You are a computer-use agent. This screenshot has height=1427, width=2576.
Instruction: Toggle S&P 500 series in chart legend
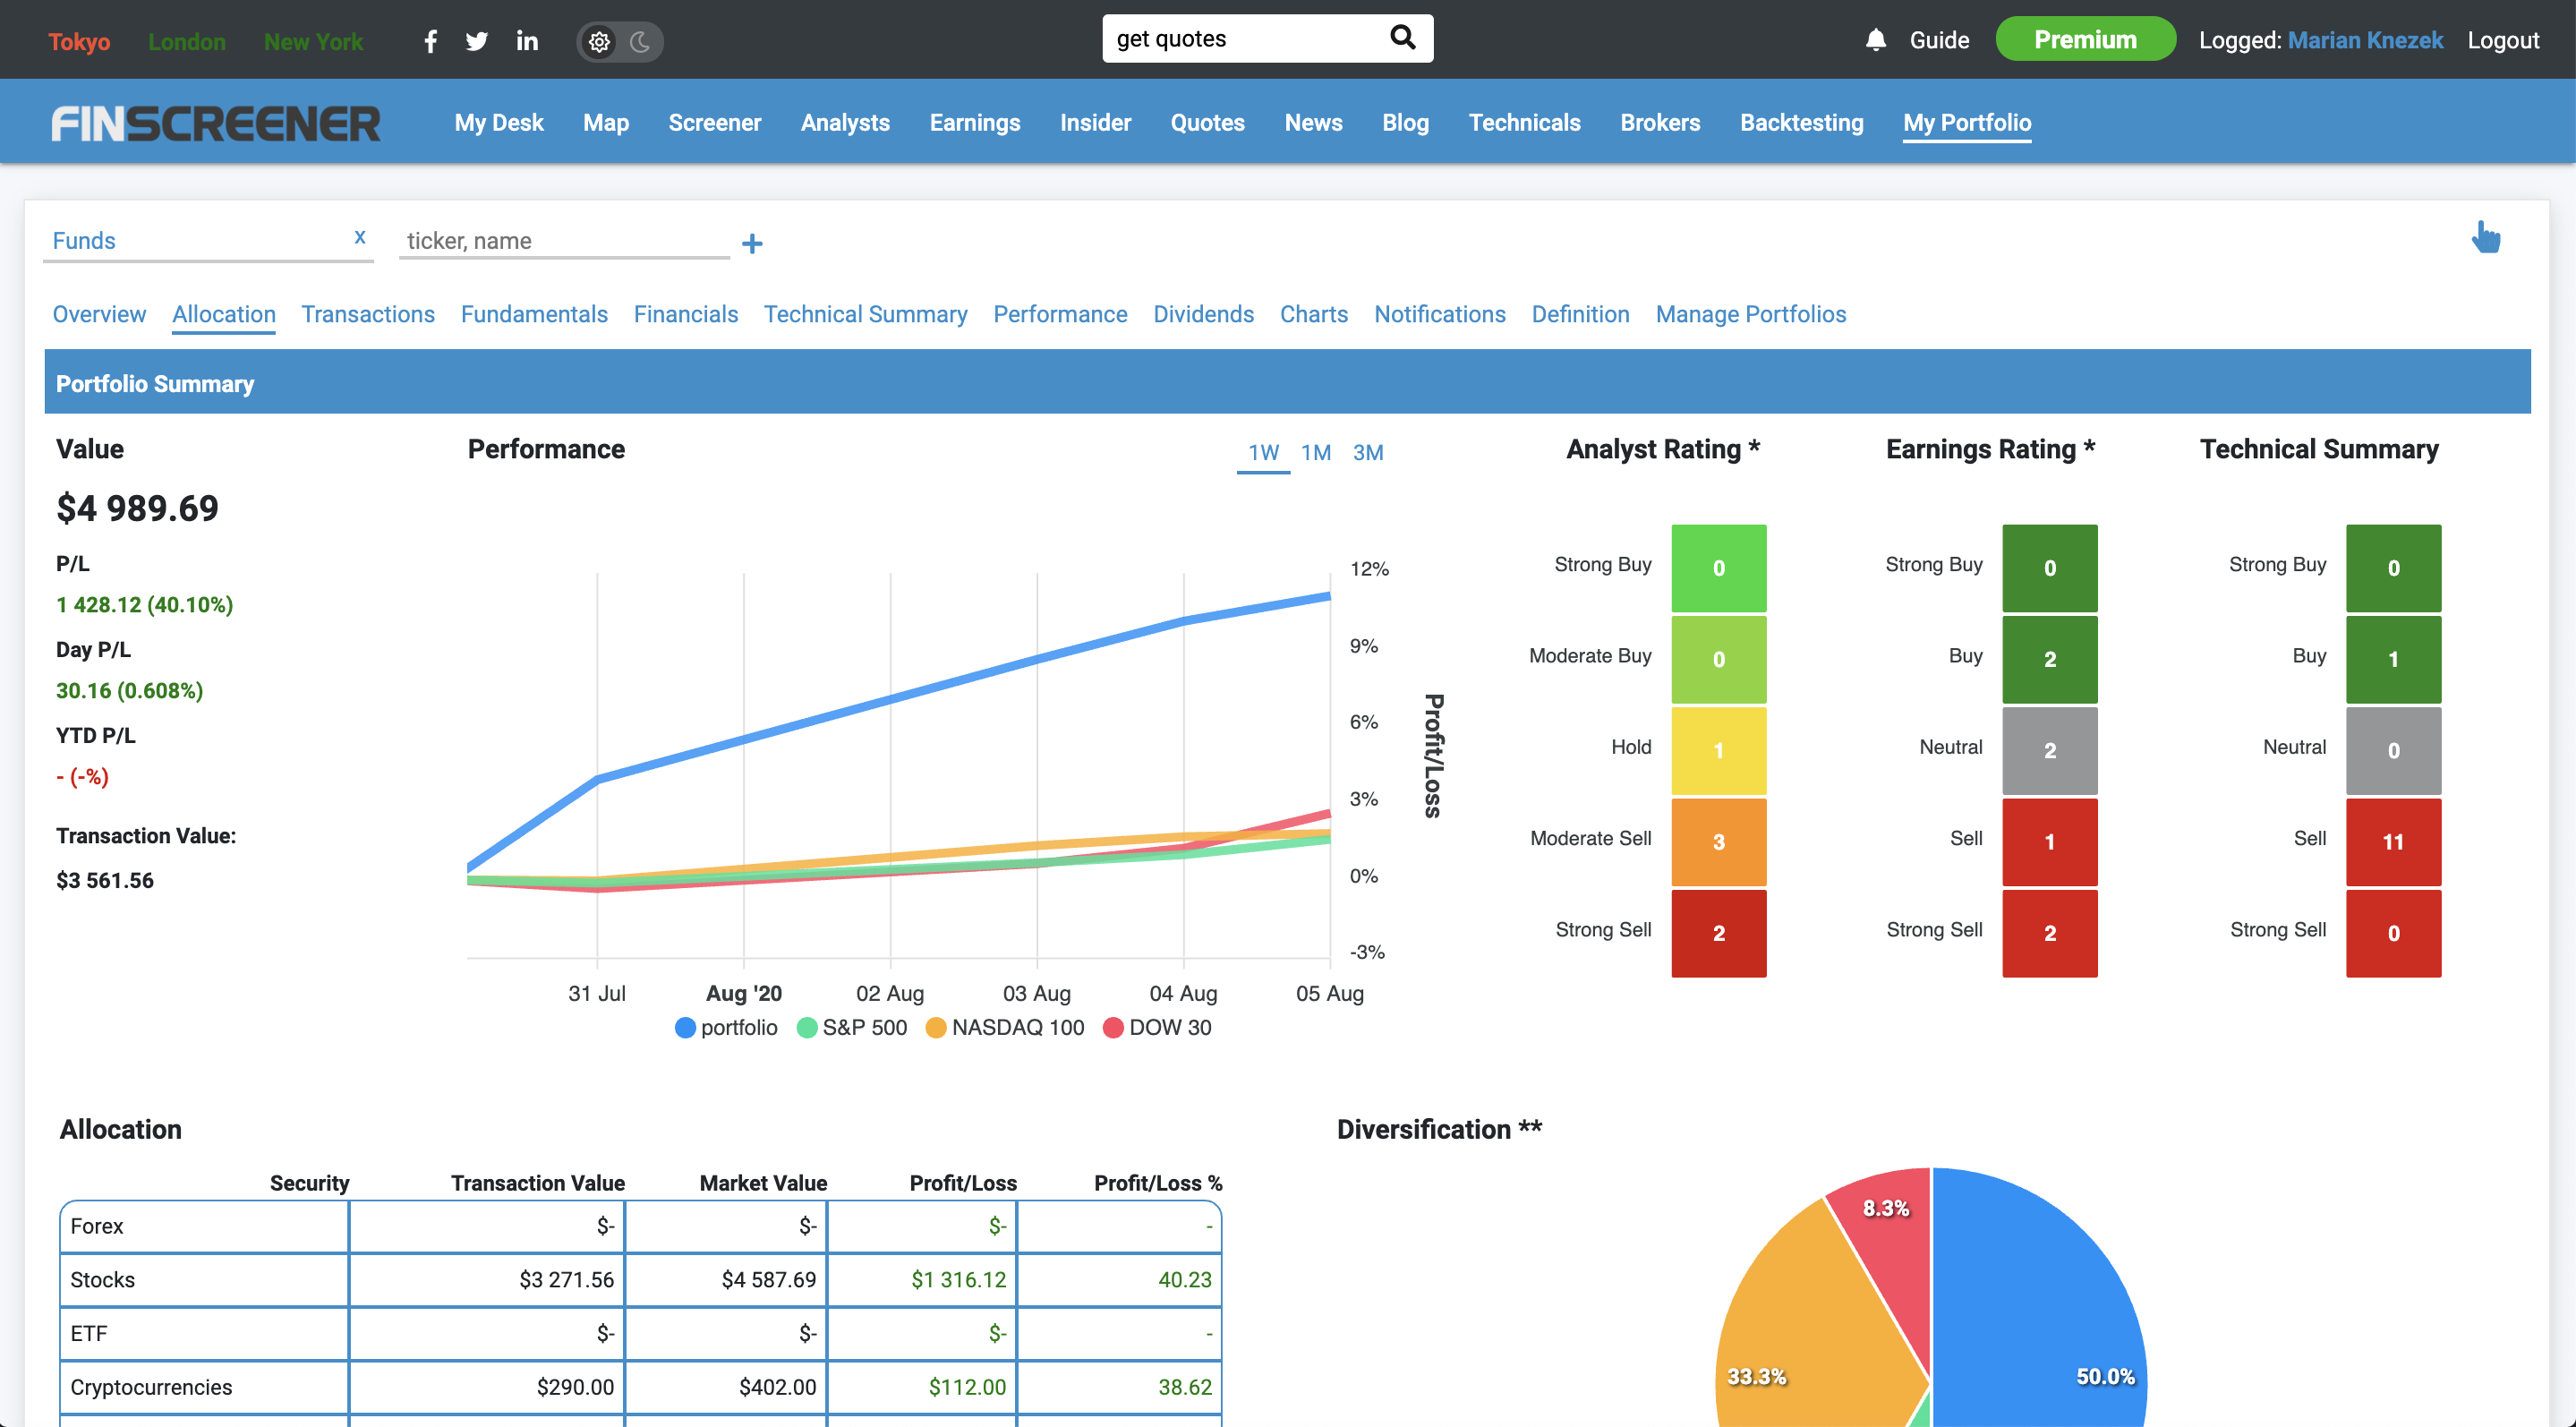[852, 1027]
